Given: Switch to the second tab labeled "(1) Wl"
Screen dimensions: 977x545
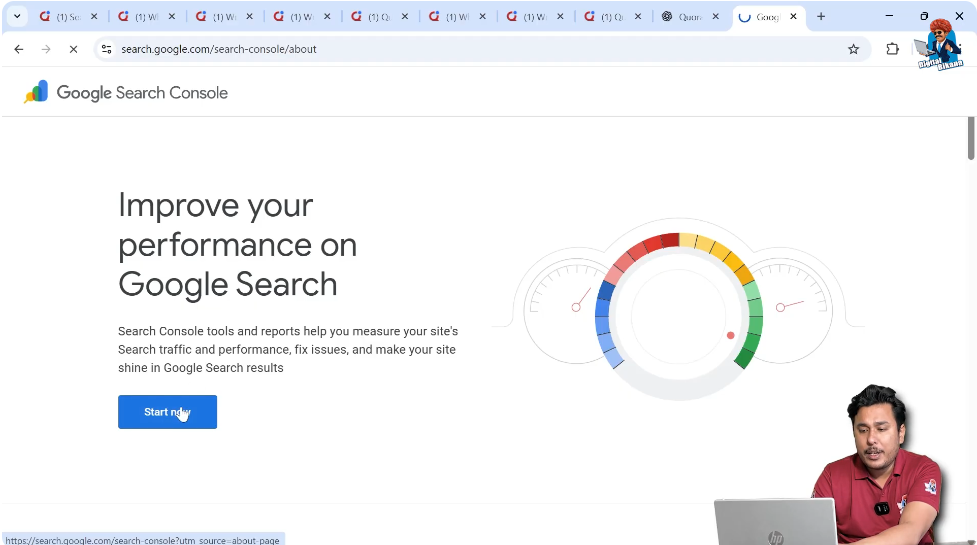Looking at the screenshot, I should coord(146,17).
